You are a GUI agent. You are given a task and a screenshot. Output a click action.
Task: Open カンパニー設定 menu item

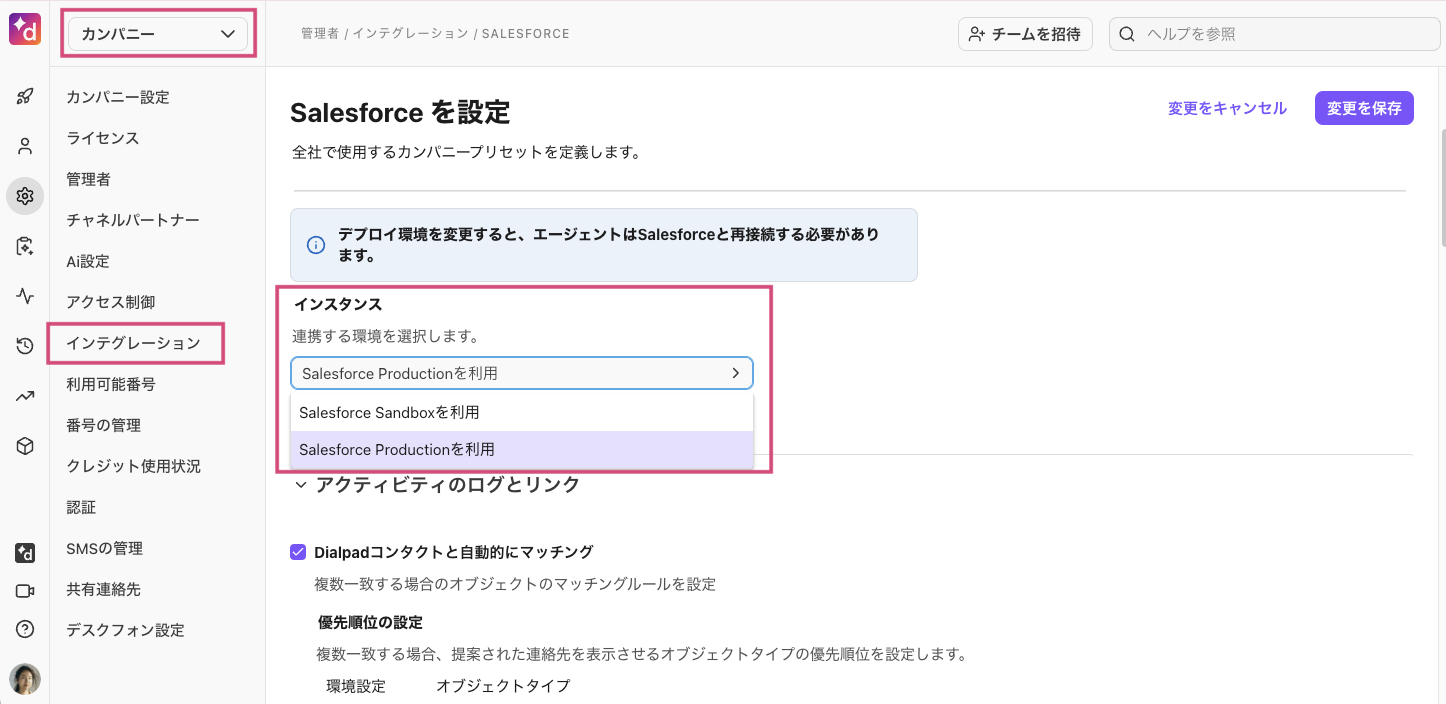point(118,97)
